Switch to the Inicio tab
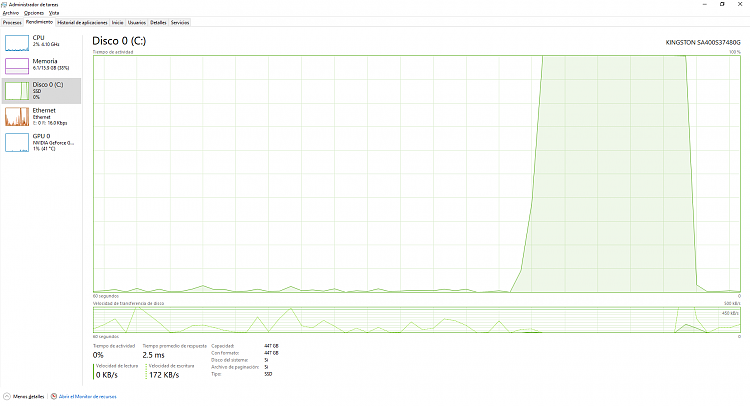Screen dimensions: 750x406 click(x=117, y=22)
